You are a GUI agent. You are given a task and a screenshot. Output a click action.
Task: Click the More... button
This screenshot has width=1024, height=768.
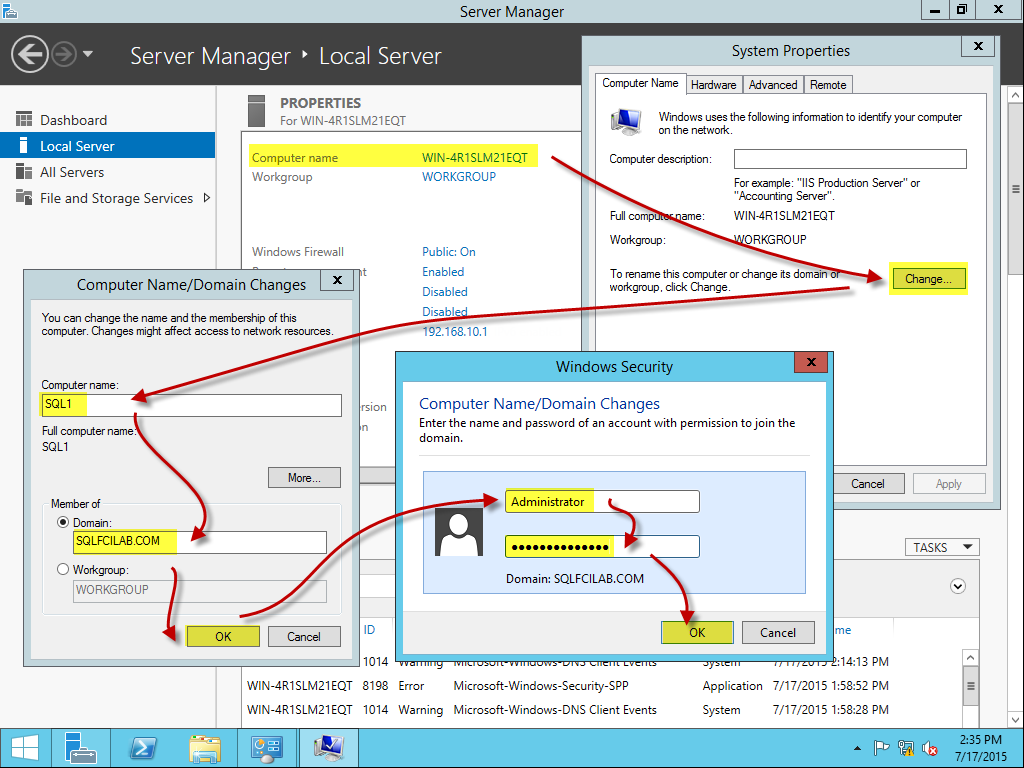pyautogui.click(x=304, y=477)
